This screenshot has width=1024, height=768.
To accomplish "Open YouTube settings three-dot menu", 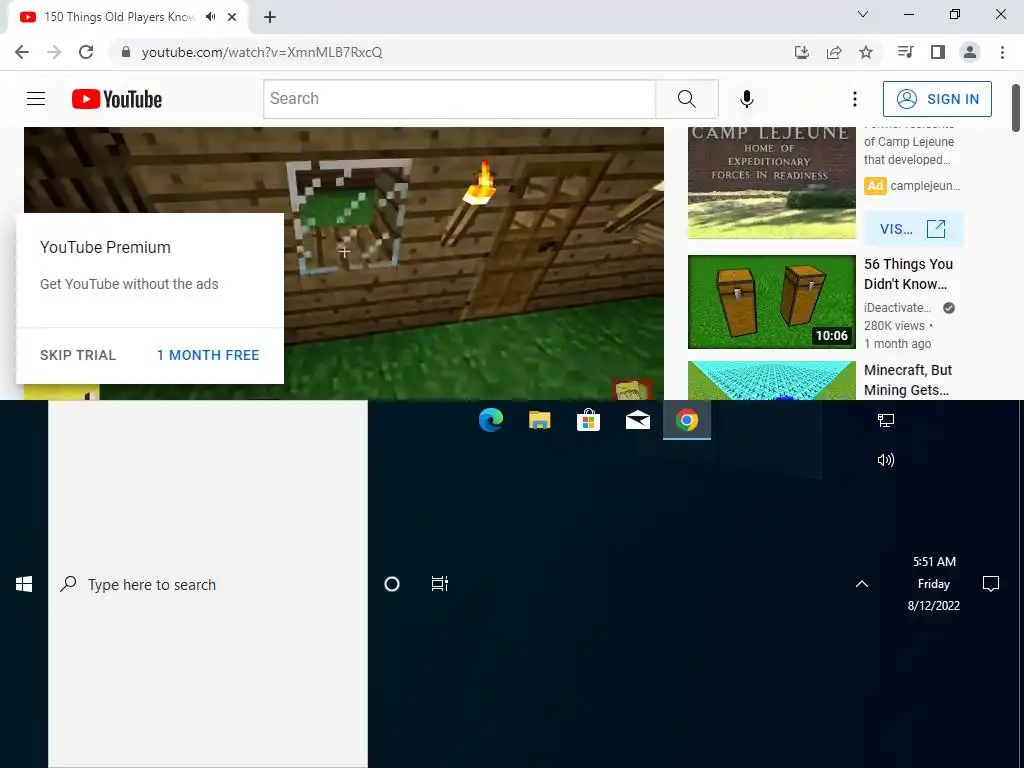I will (854, 99).
